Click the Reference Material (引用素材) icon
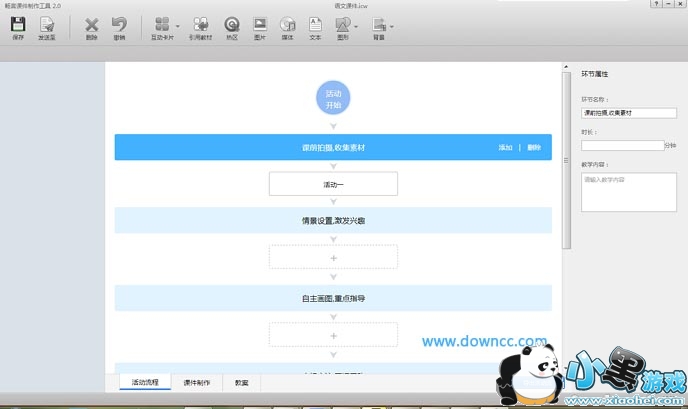 [x=201, y=24]
